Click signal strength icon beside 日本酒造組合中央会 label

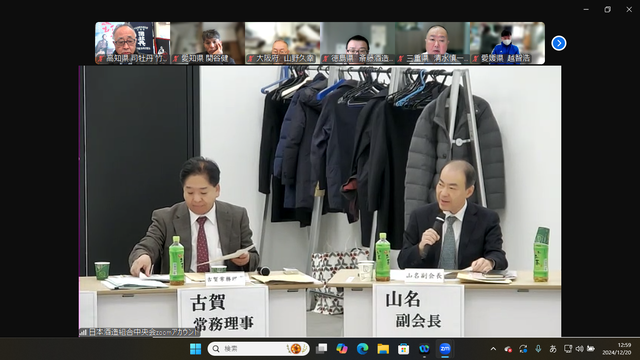point(83,332)
